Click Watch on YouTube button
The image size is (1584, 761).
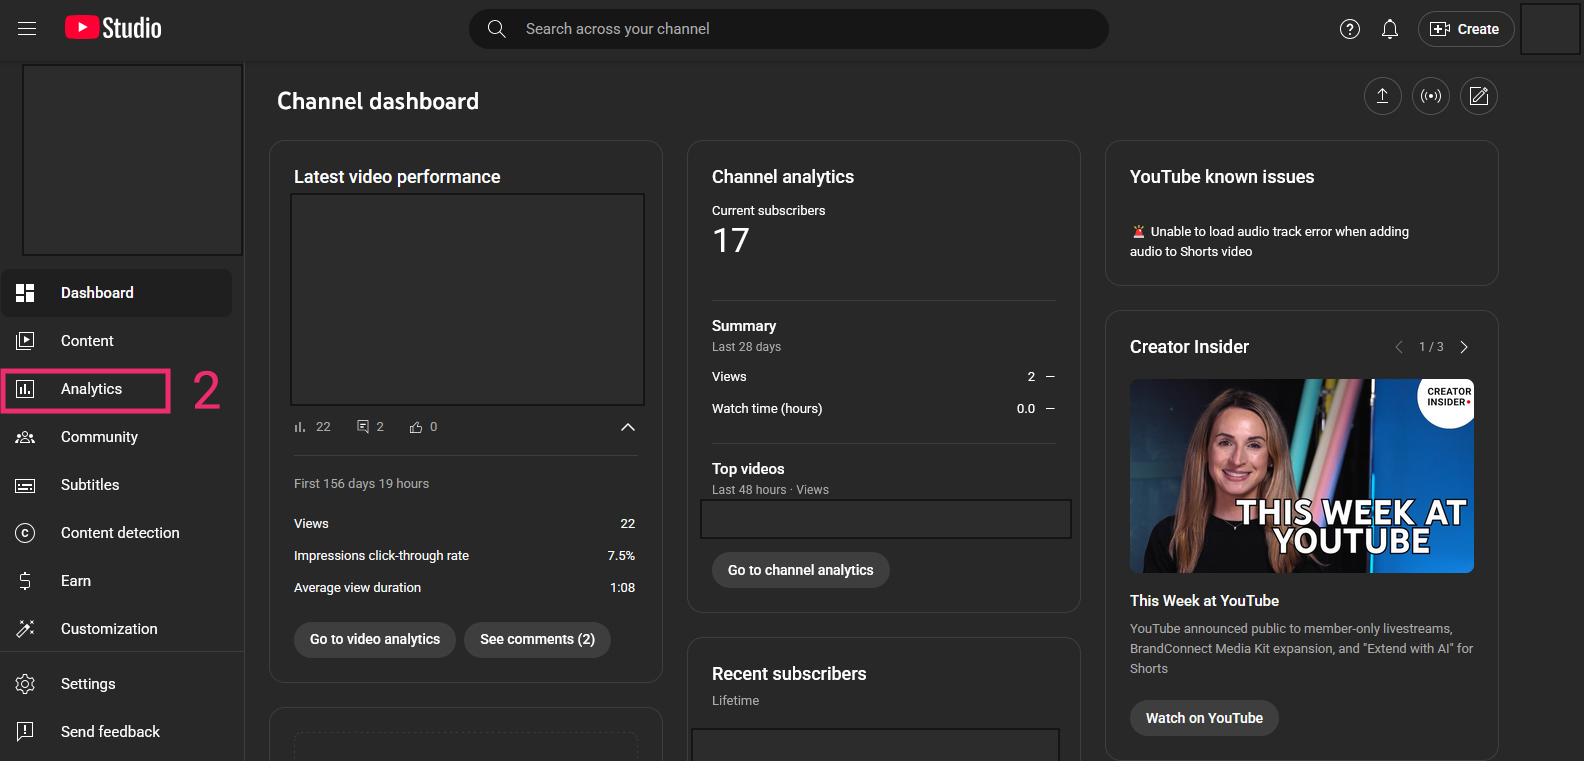[1203, 718]
